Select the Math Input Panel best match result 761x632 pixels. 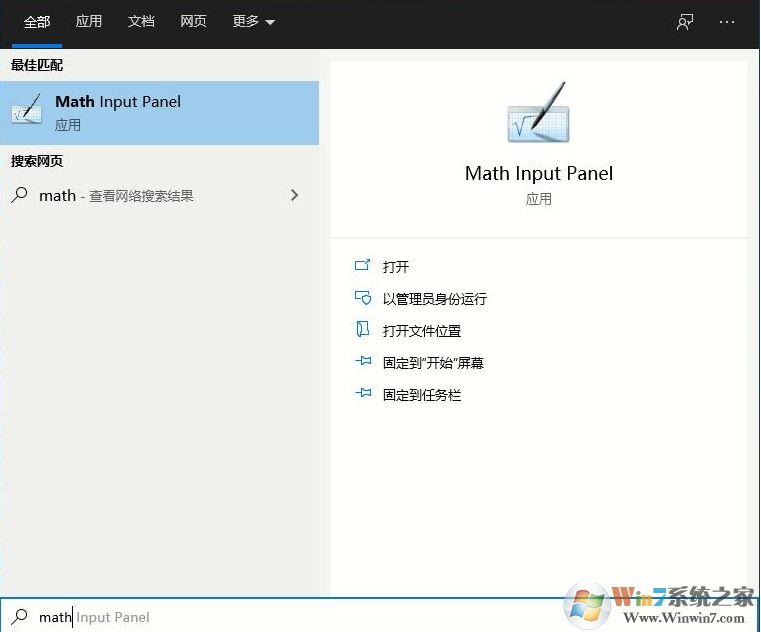click(x=159, y=113)
